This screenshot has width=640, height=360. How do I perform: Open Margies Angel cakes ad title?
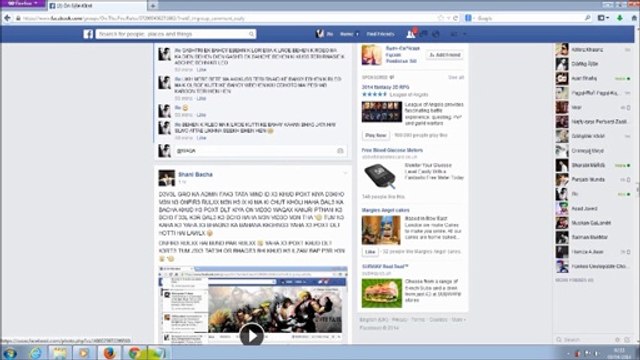[385, 210]
